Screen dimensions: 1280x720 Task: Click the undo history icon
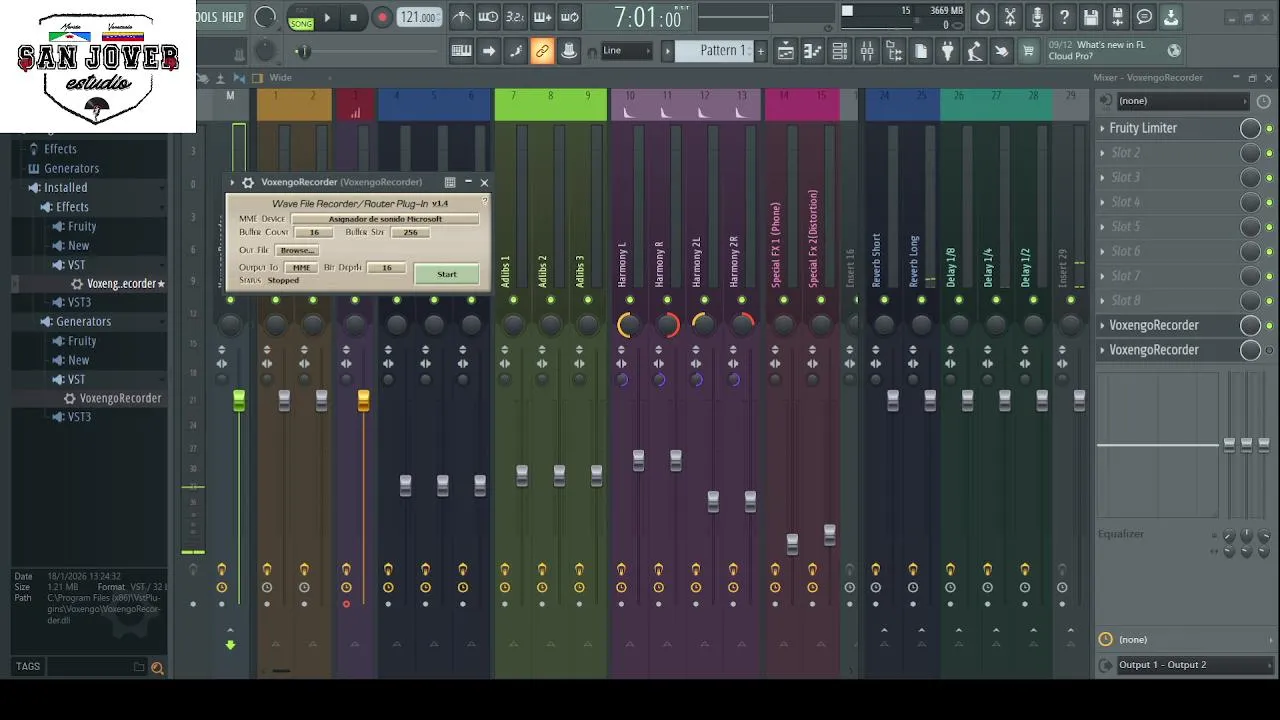click(x=983, y=17)
